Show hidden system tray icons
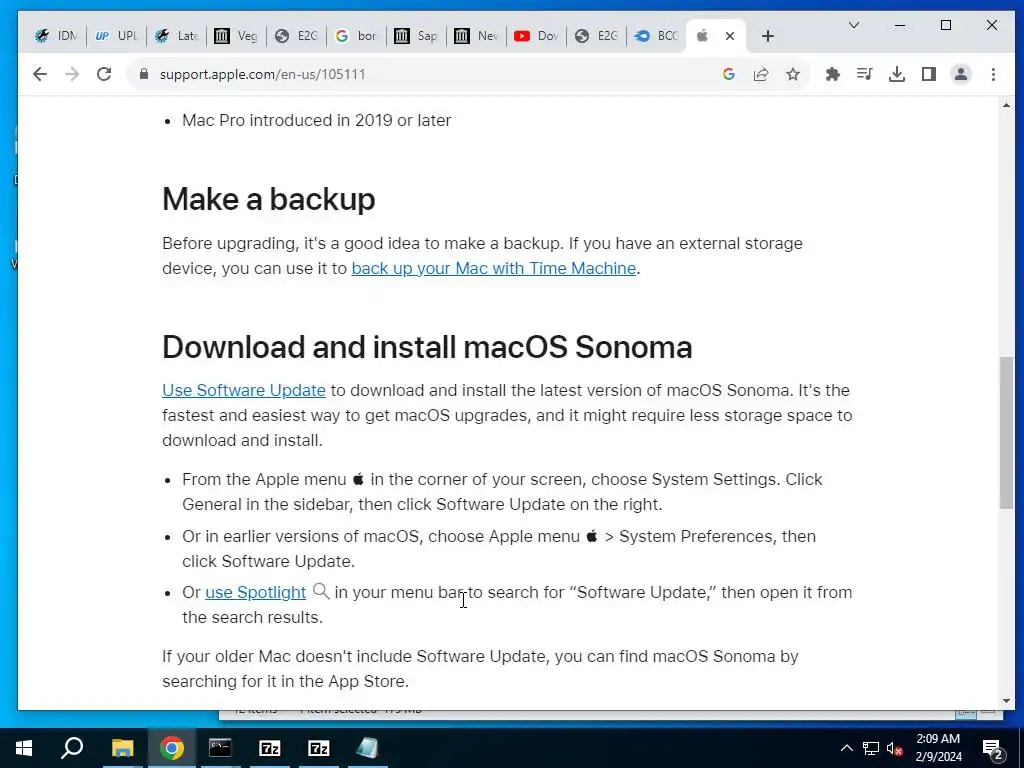 click(x=846, y=748)
